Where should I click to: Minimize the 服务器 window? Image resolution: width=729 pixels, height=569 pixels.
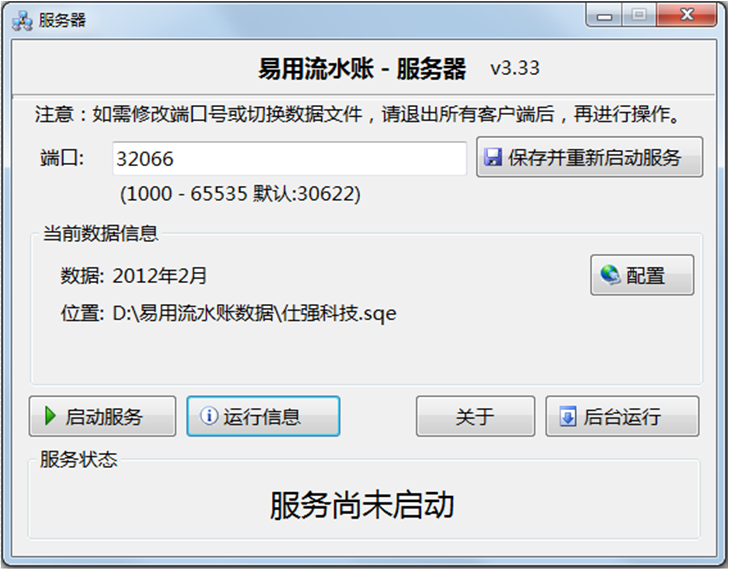[x=604, y=16]
